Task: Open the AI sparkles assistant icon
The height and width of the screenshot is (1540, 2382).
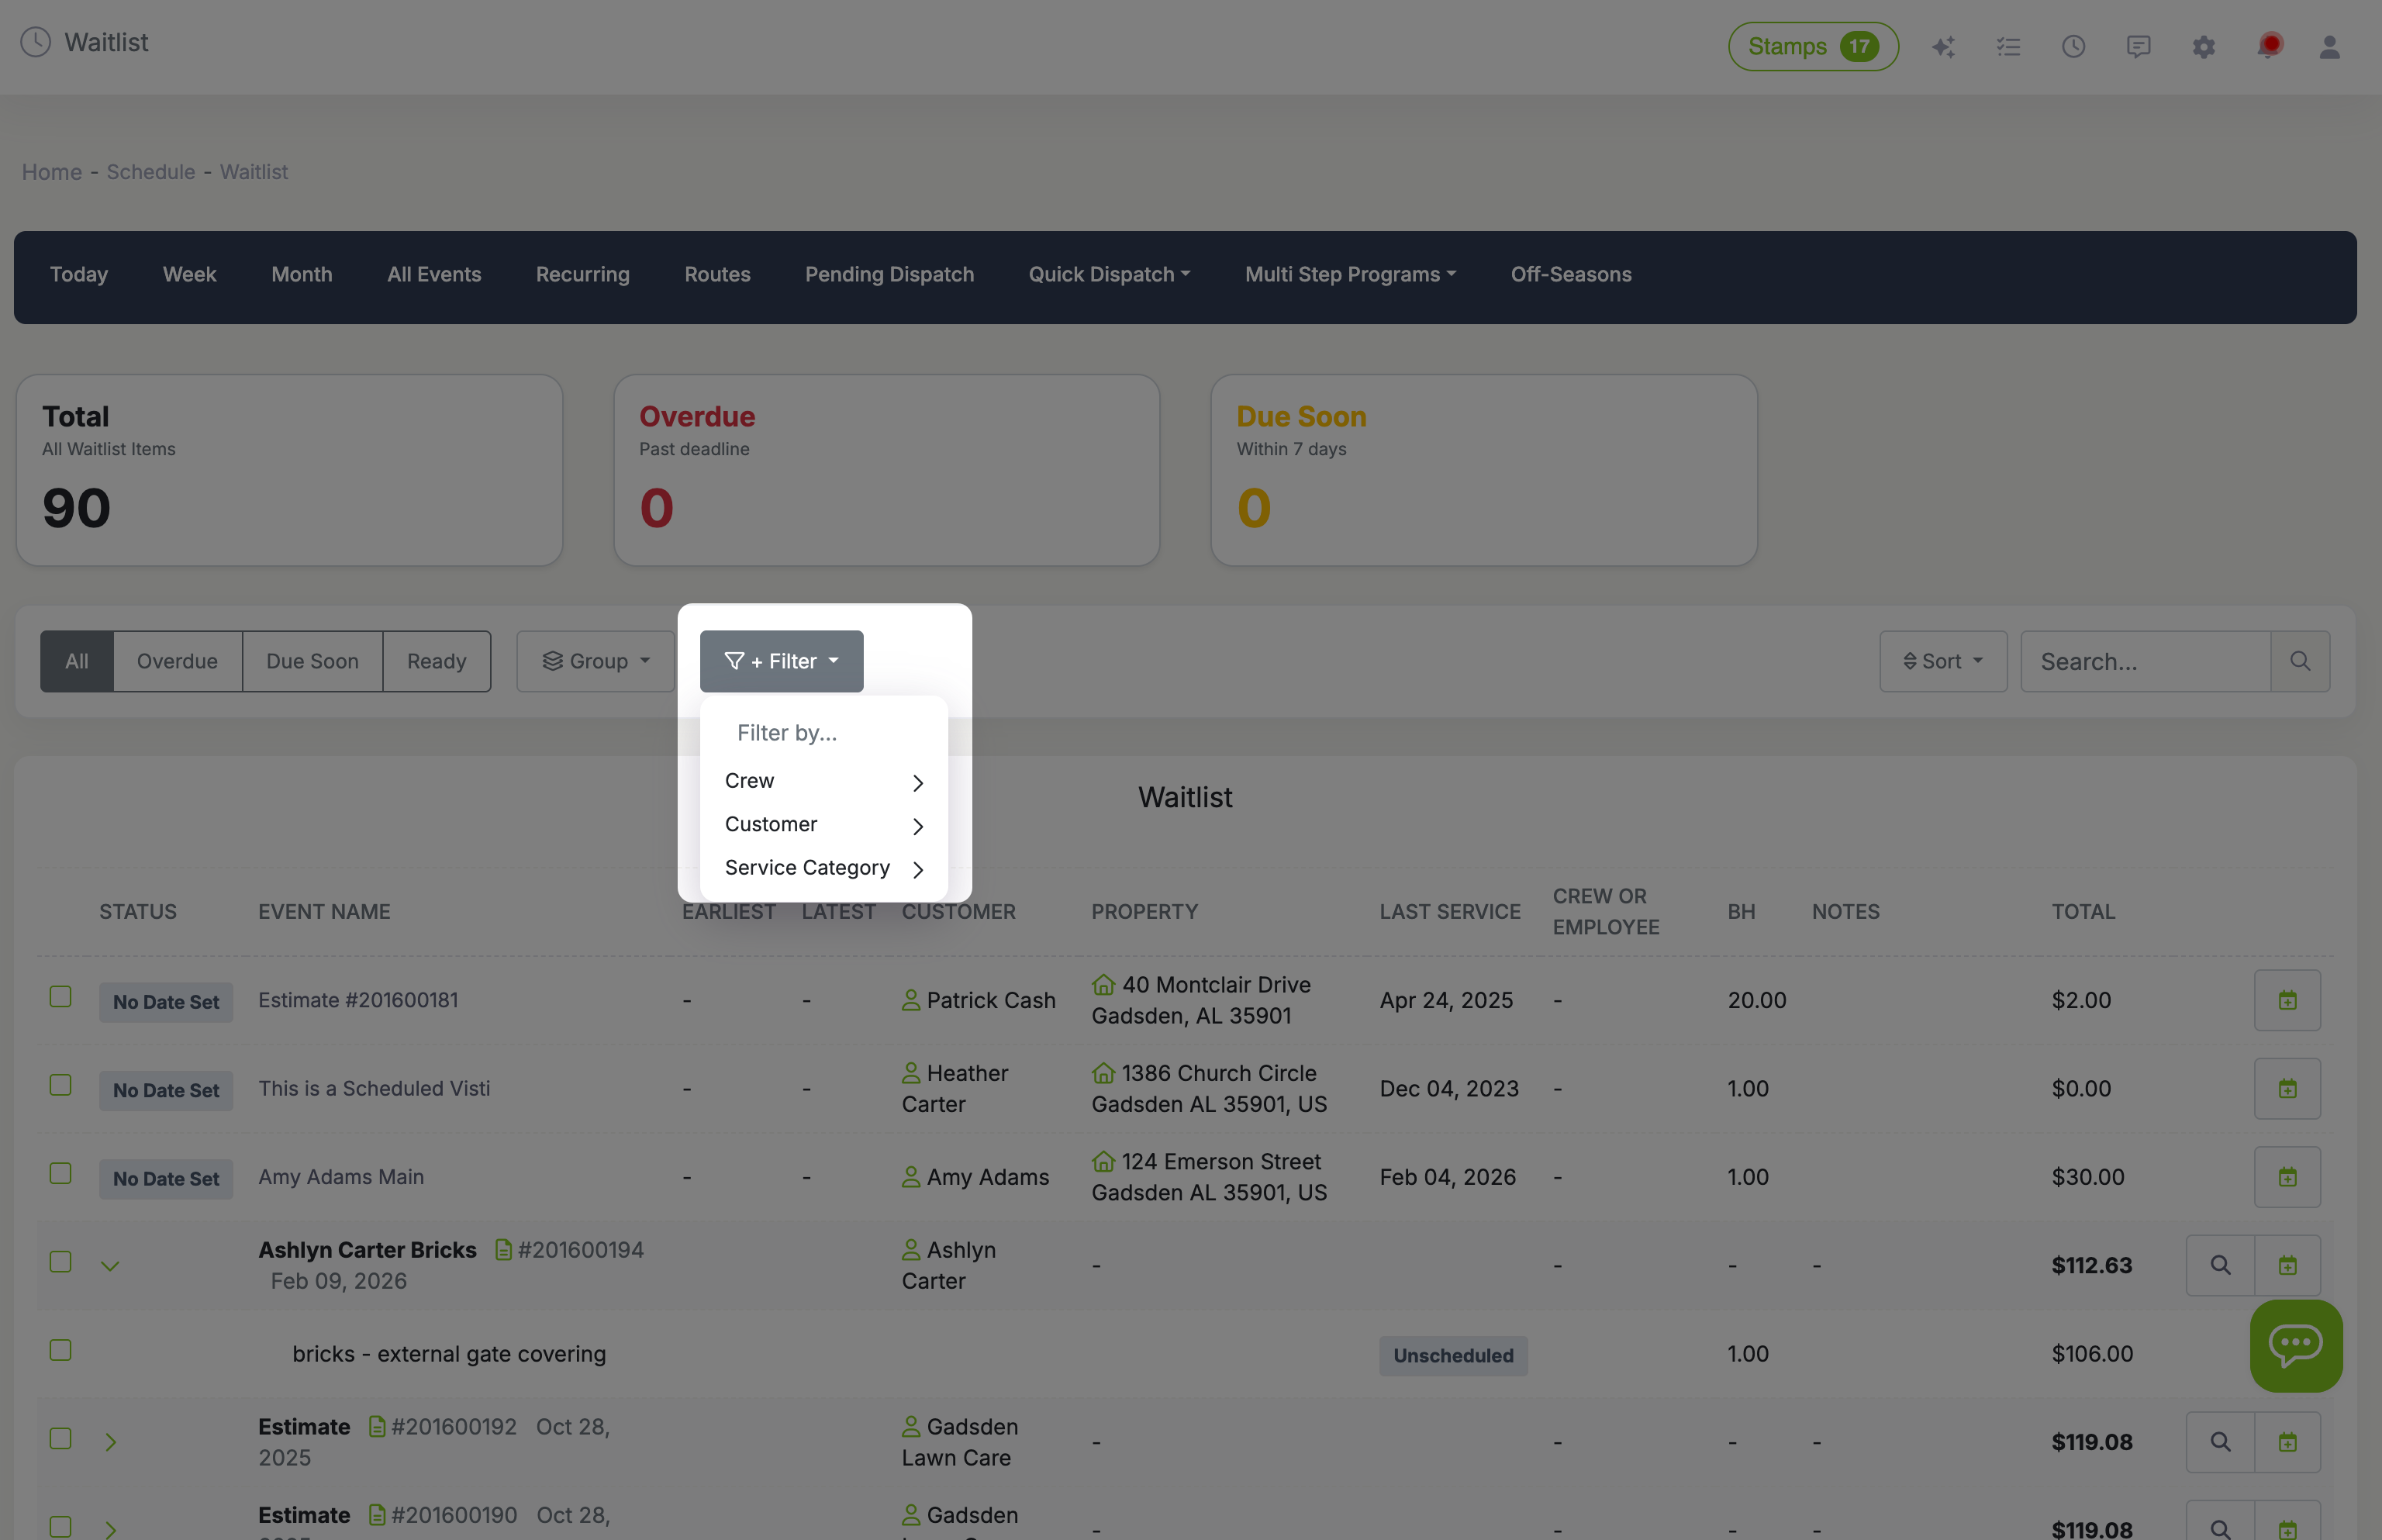Action: [x=1944, y=46]
